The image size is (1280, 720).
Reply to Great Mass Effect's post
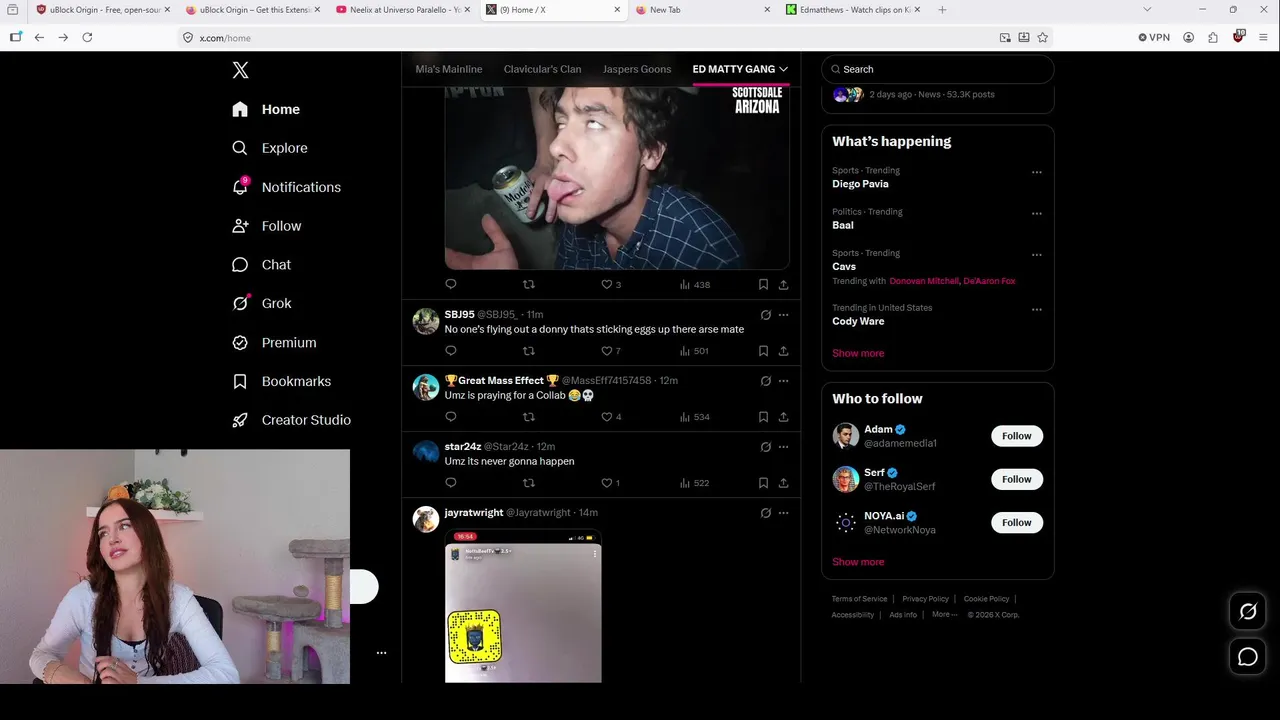451,417
